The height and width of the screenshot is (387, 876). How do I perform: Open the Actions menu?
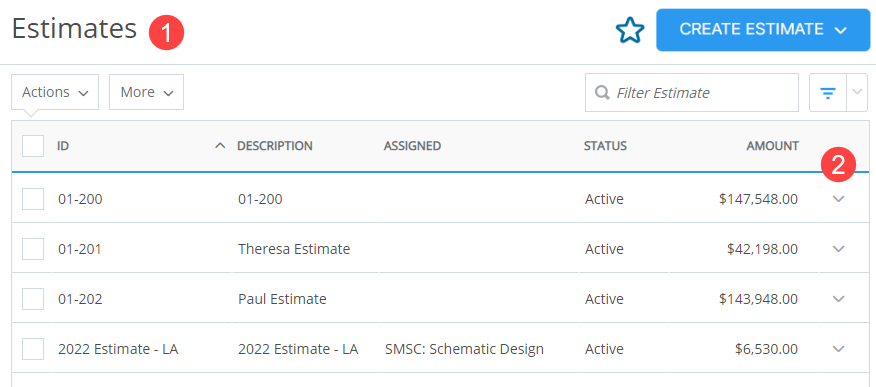click(x=55, y=92)
